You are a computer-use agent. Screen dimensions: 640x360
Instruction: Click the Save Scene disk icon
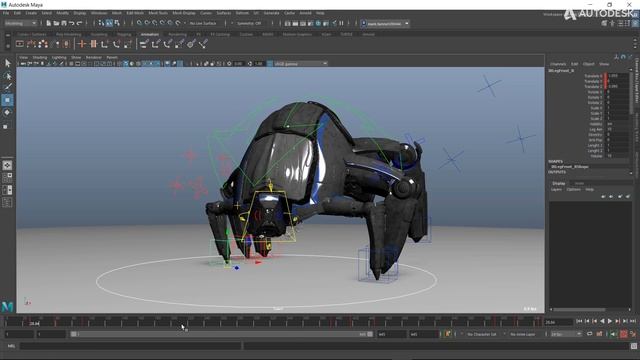(64, 23)
